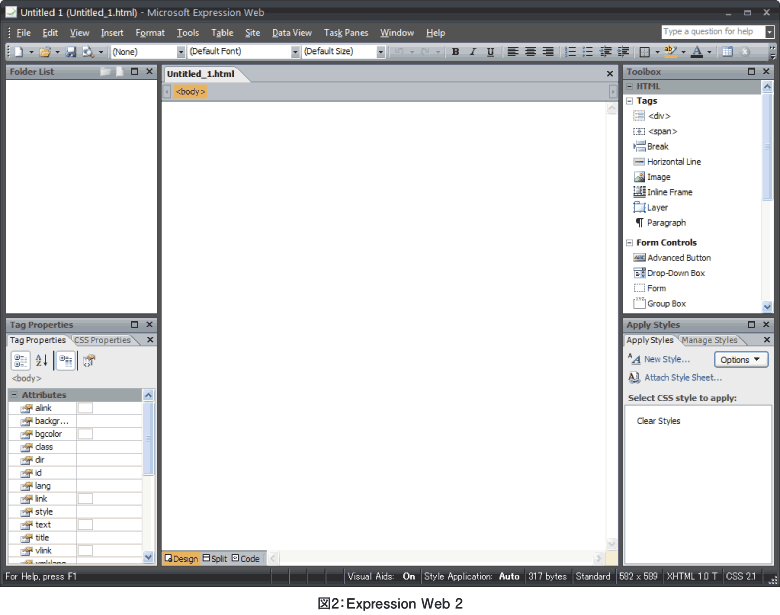Switch to the CSS Properties tab
Viewport: 780px width, 615px height.
pyautogui.click(x=102, y=340)
